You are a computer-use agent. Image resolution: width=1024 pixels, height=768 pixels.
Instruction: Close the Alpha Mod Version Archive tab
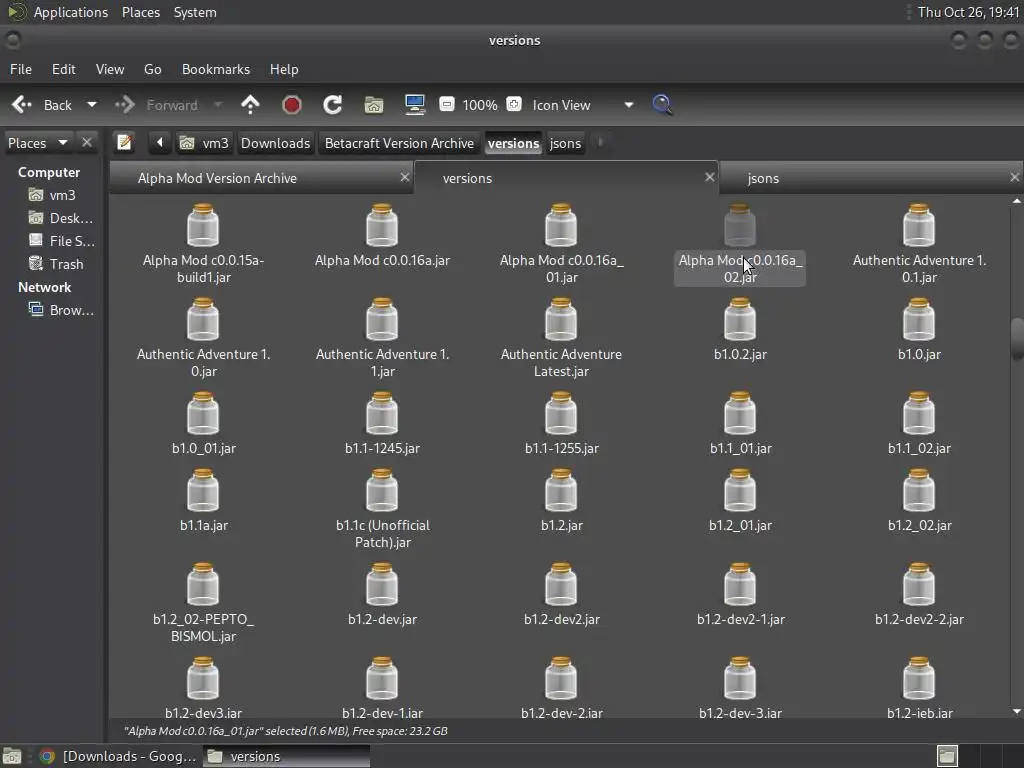pos(405,177)
